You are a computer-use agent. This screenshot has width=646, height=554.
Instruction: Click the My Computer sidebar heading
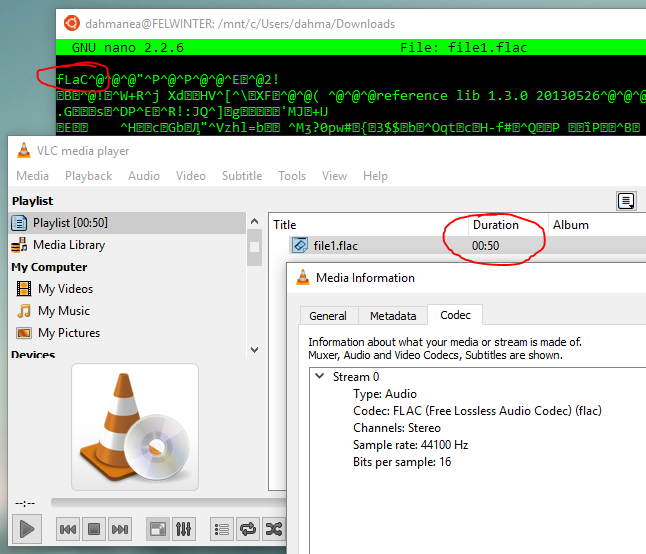coord(49,267)
